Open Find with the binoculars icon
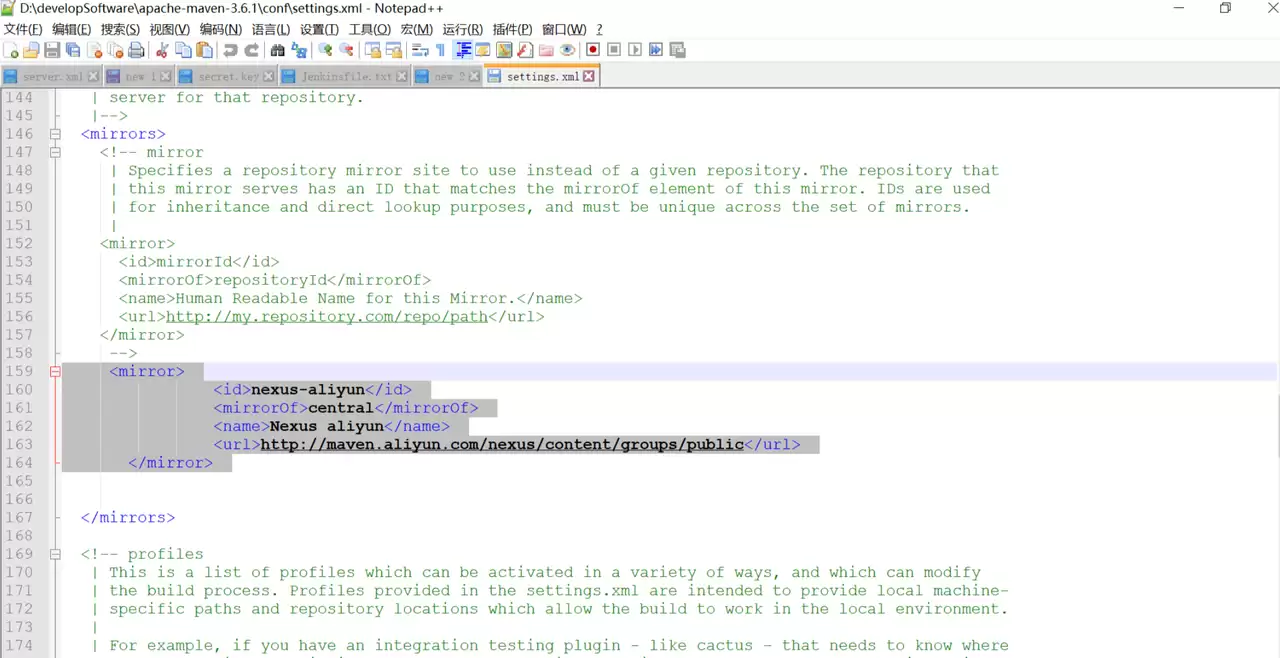 277,50
